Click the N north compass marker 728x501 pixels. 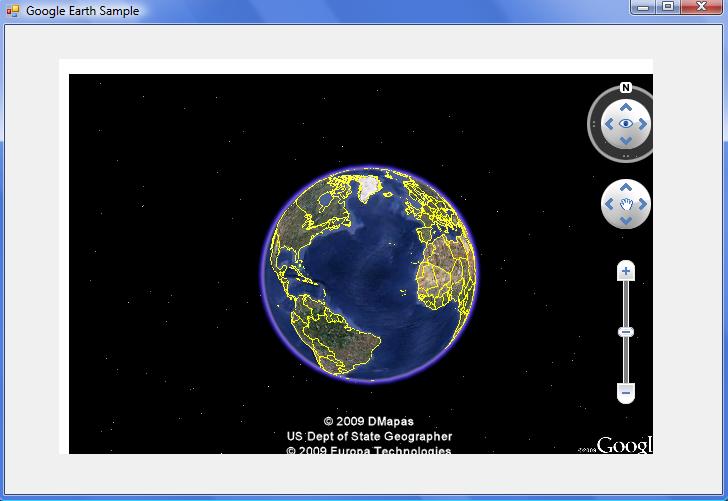pos(625,87)
